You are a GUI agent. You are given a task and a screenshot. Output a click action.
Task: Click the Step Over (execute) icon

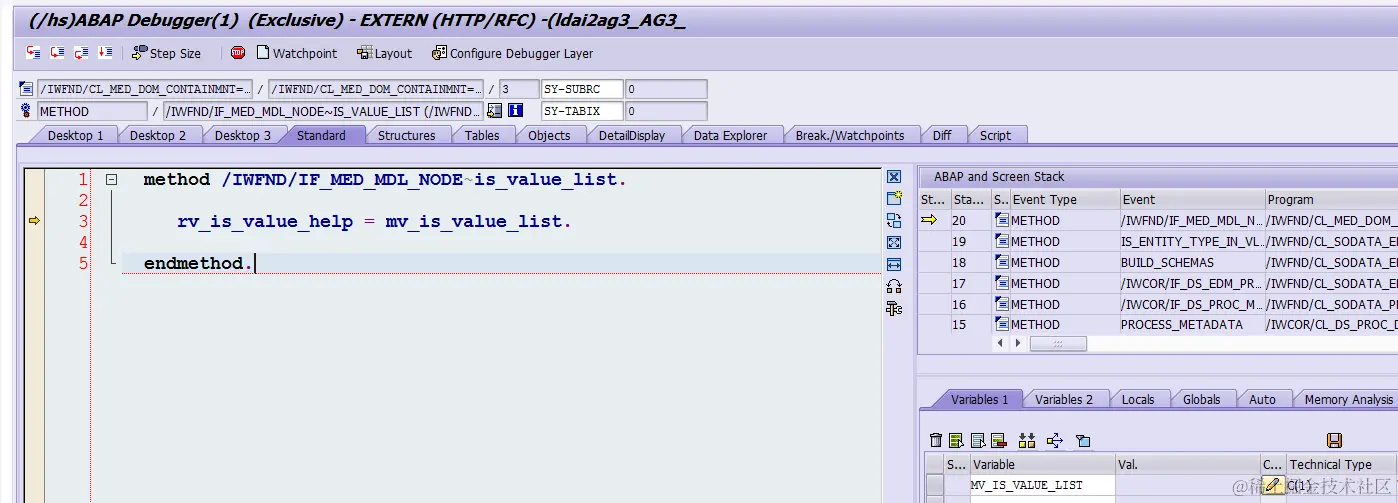[57, 53]
